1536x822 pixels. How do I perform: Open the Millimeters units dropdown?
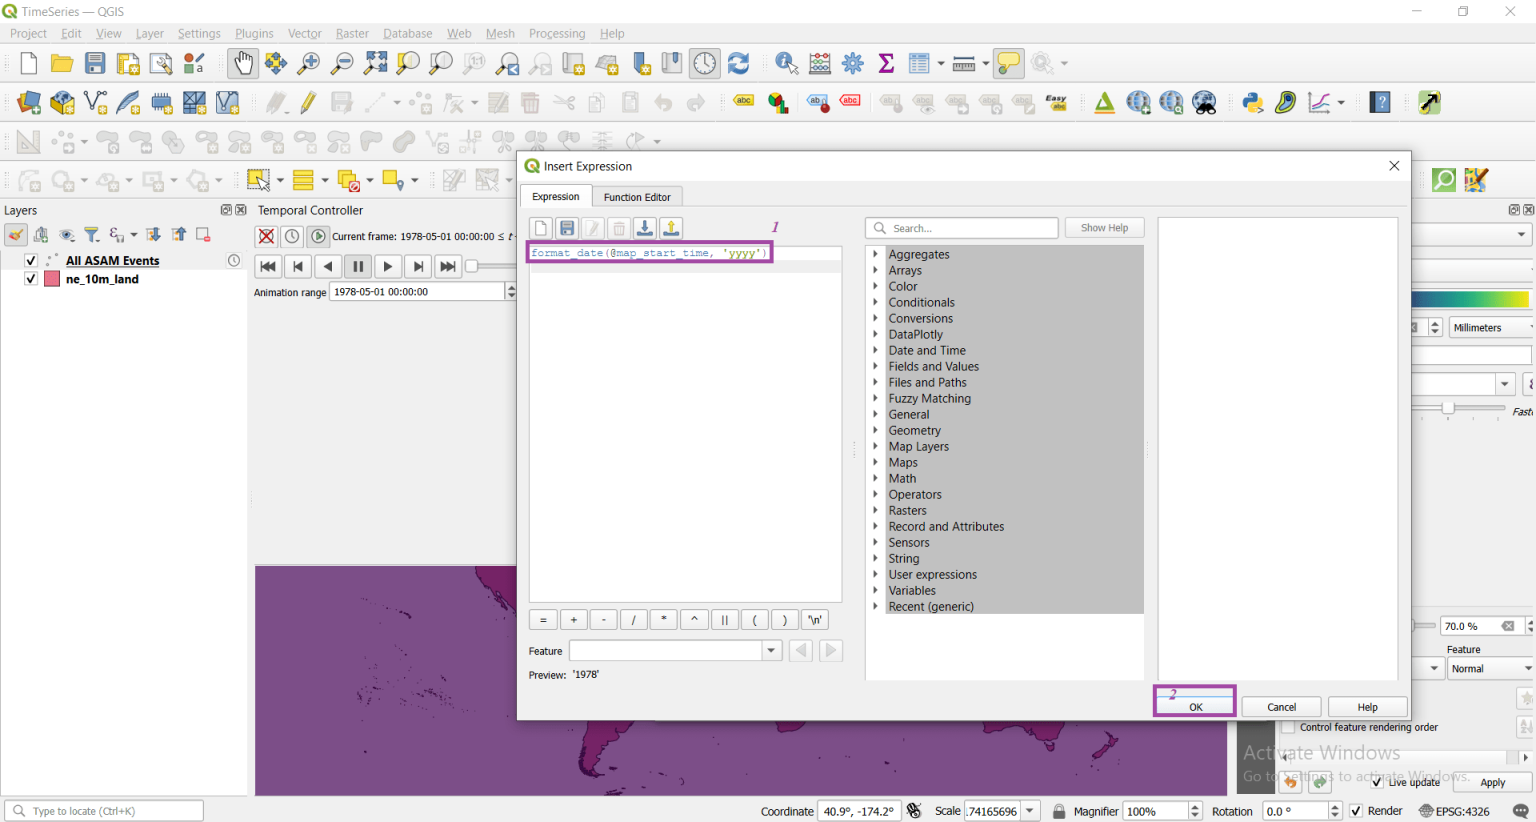coord(1490,327)
